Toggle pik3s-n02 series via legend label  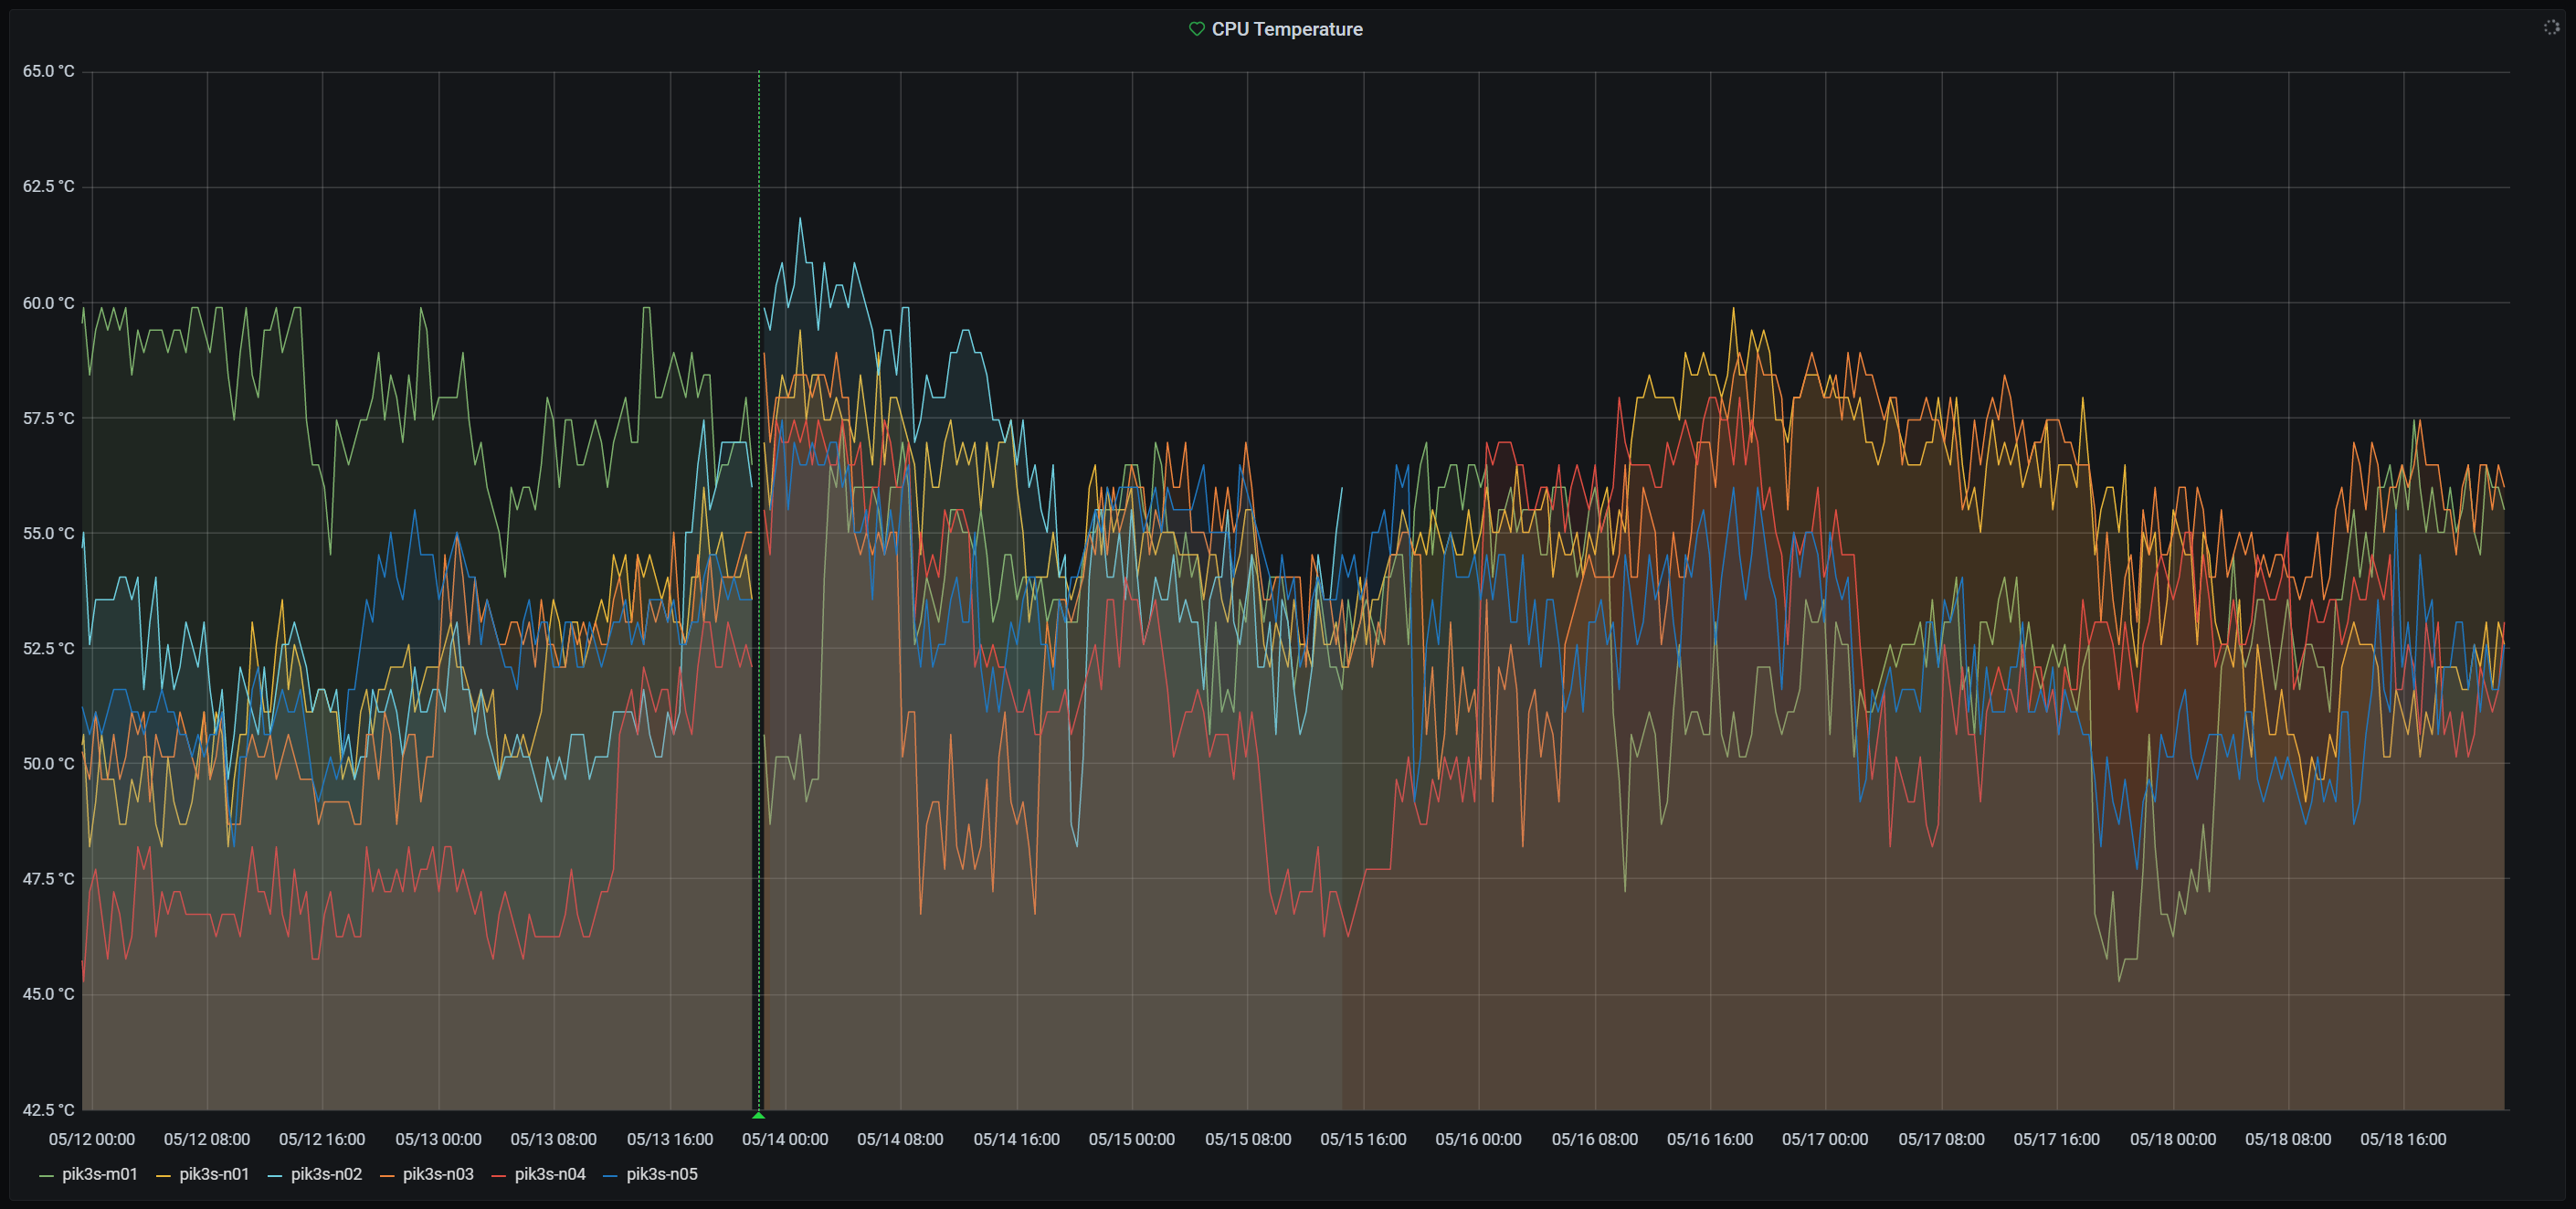click(326, 1174)
